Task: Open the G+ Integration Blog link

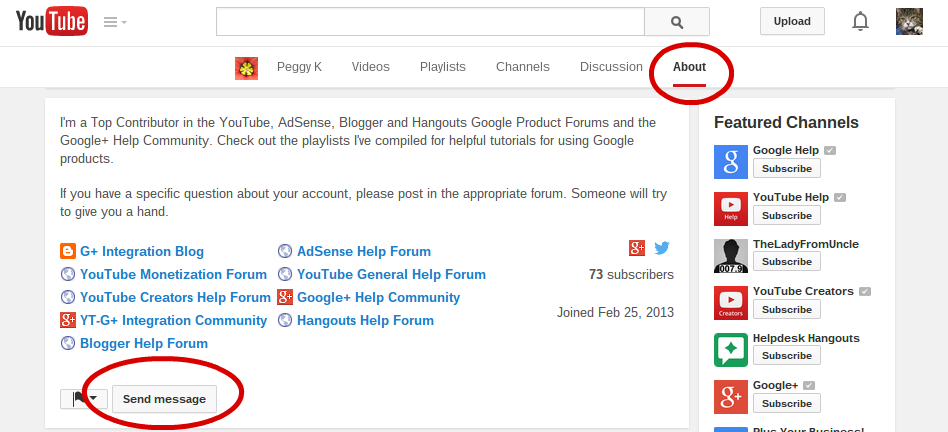Action: [142, 251]
